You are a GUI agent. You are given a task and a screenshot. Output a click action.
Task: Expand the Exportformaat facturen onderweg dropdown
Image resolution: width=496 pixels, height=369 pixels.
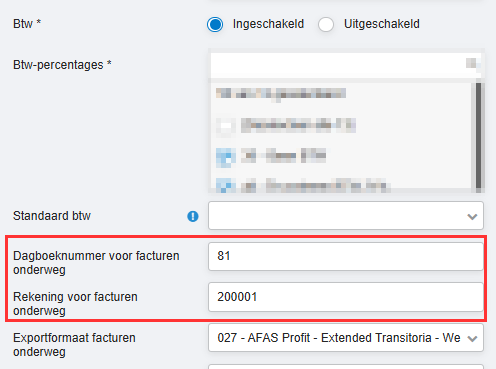pyautogui.click(x=346, y=337)
